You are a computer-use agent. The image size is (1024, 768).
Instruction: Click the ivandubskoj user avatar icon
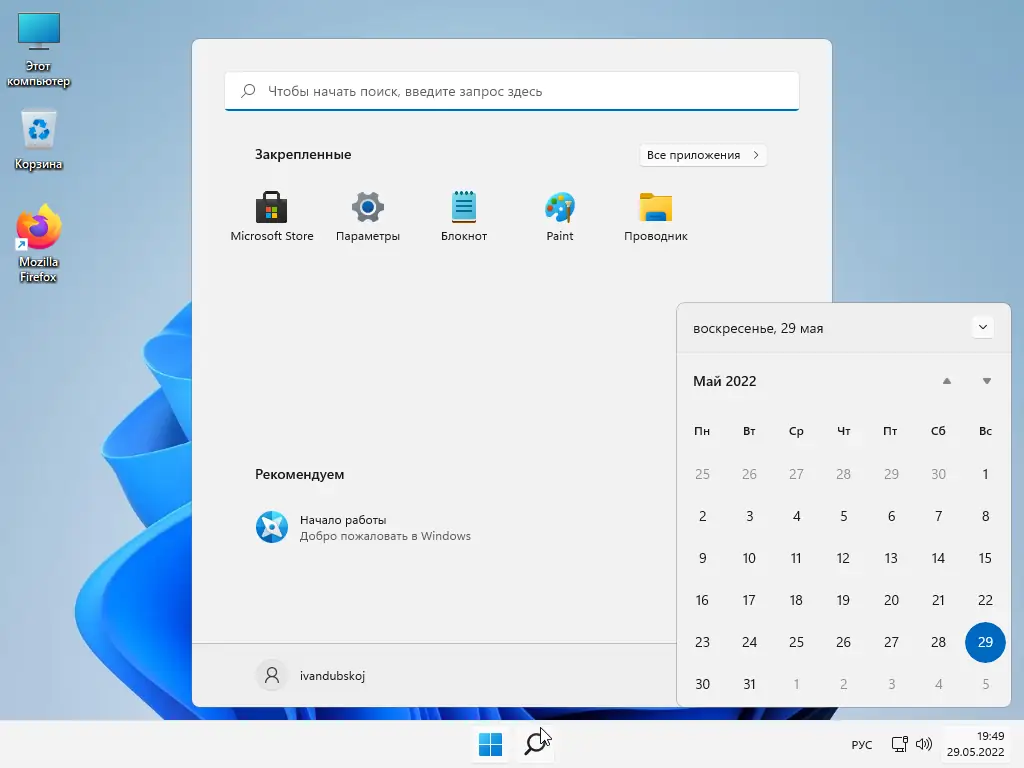point(272,675)
